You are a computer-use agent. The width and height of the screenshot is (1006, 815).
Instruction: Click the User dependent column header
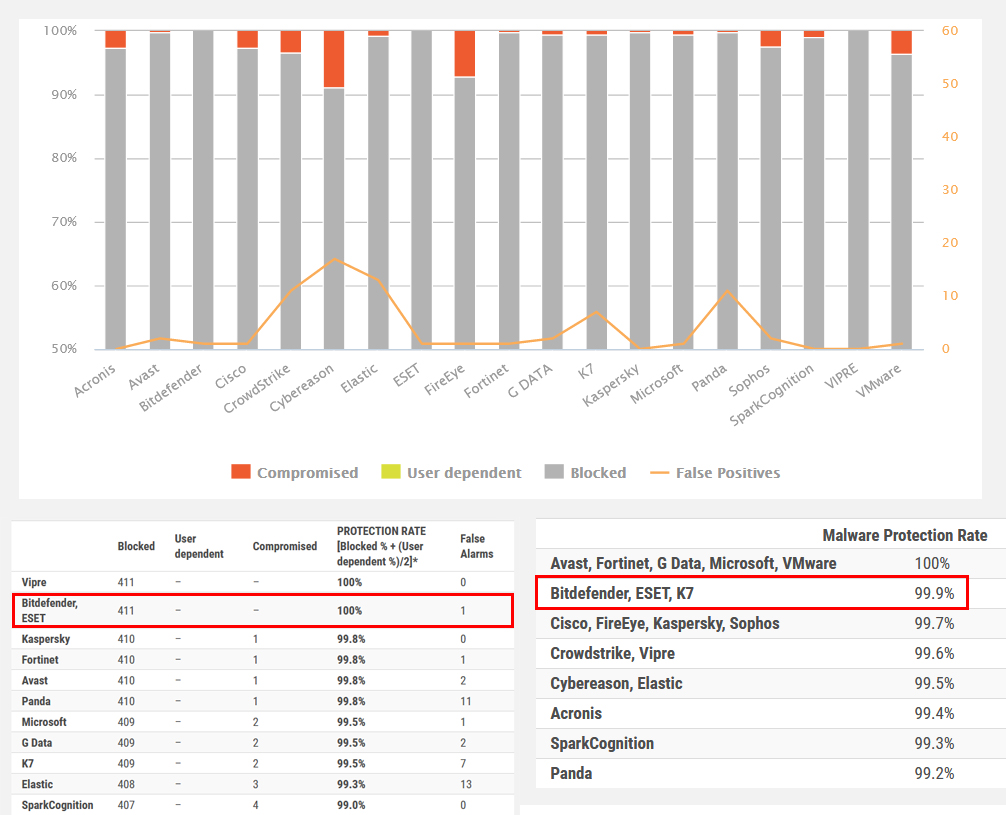pos(199,546)
